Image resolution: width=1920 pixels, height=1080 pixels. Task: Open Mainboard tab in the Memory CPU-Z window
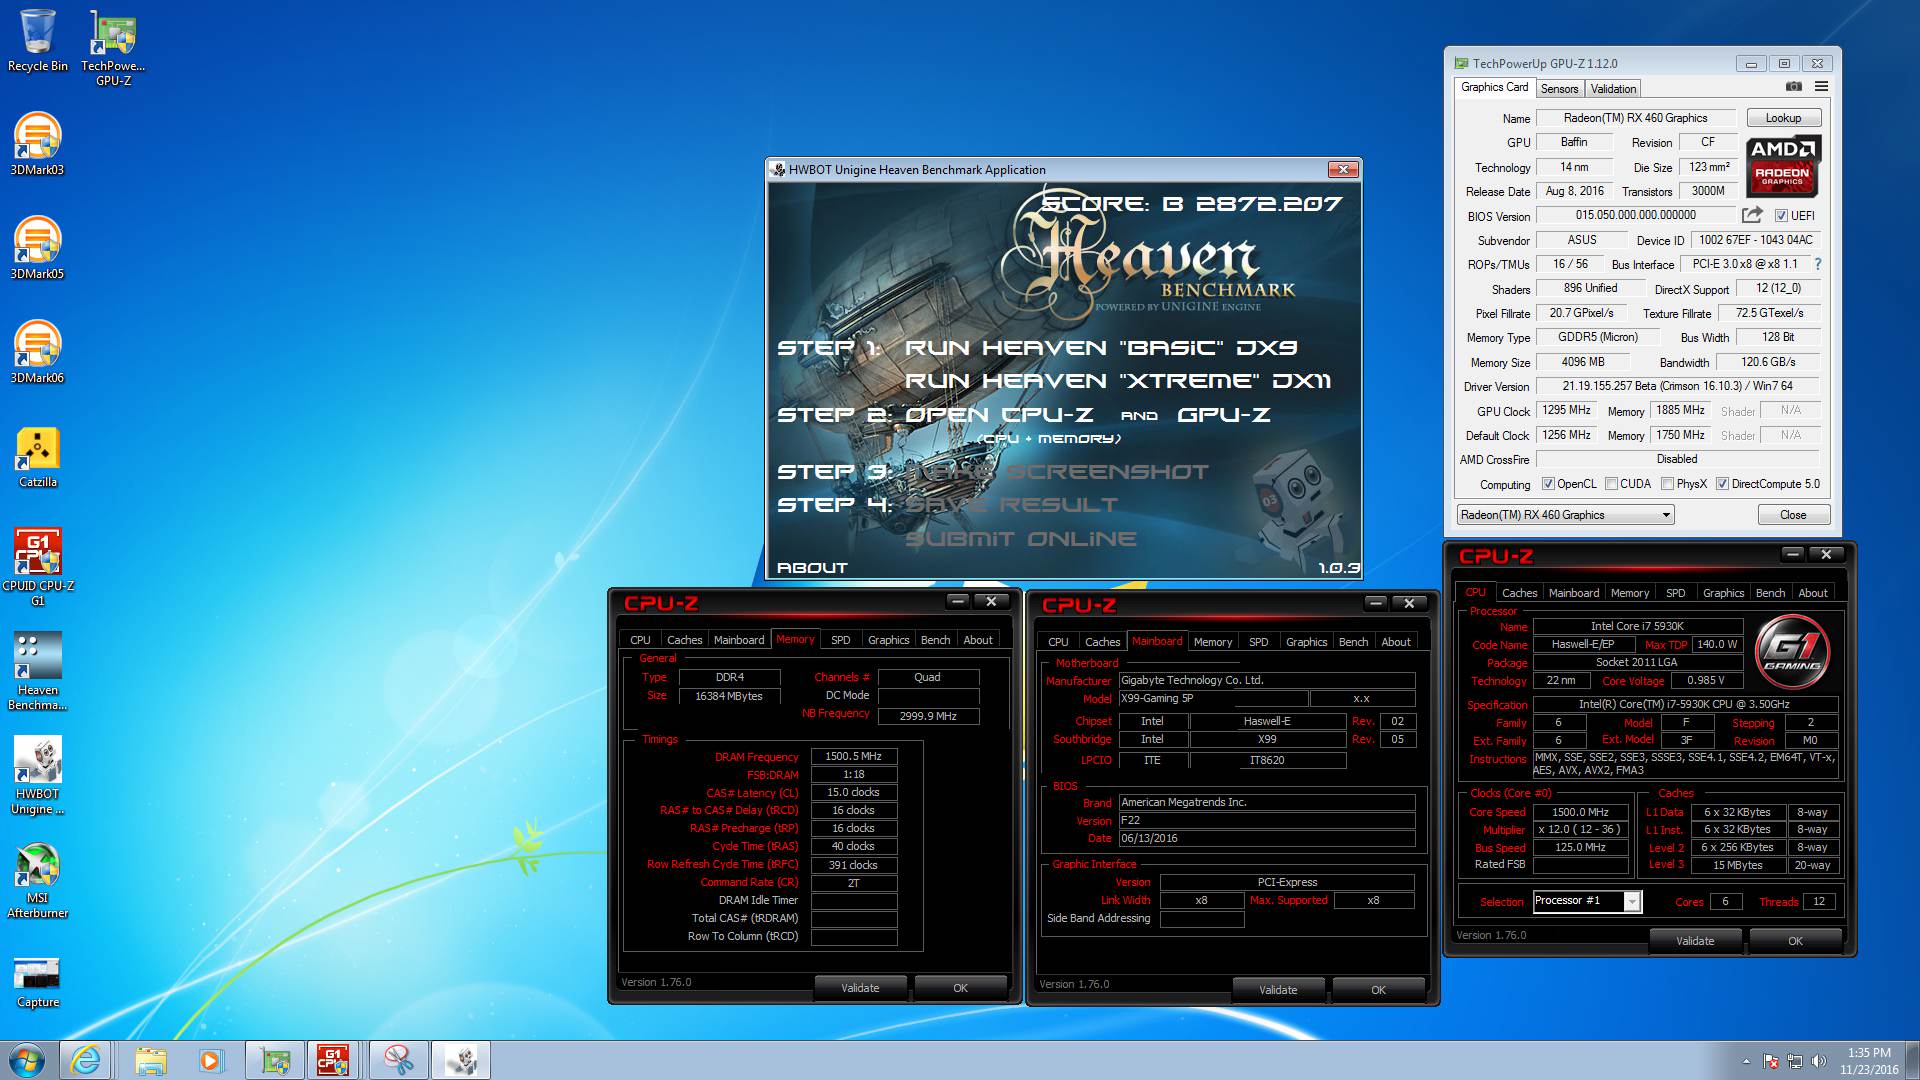(739, 640)
